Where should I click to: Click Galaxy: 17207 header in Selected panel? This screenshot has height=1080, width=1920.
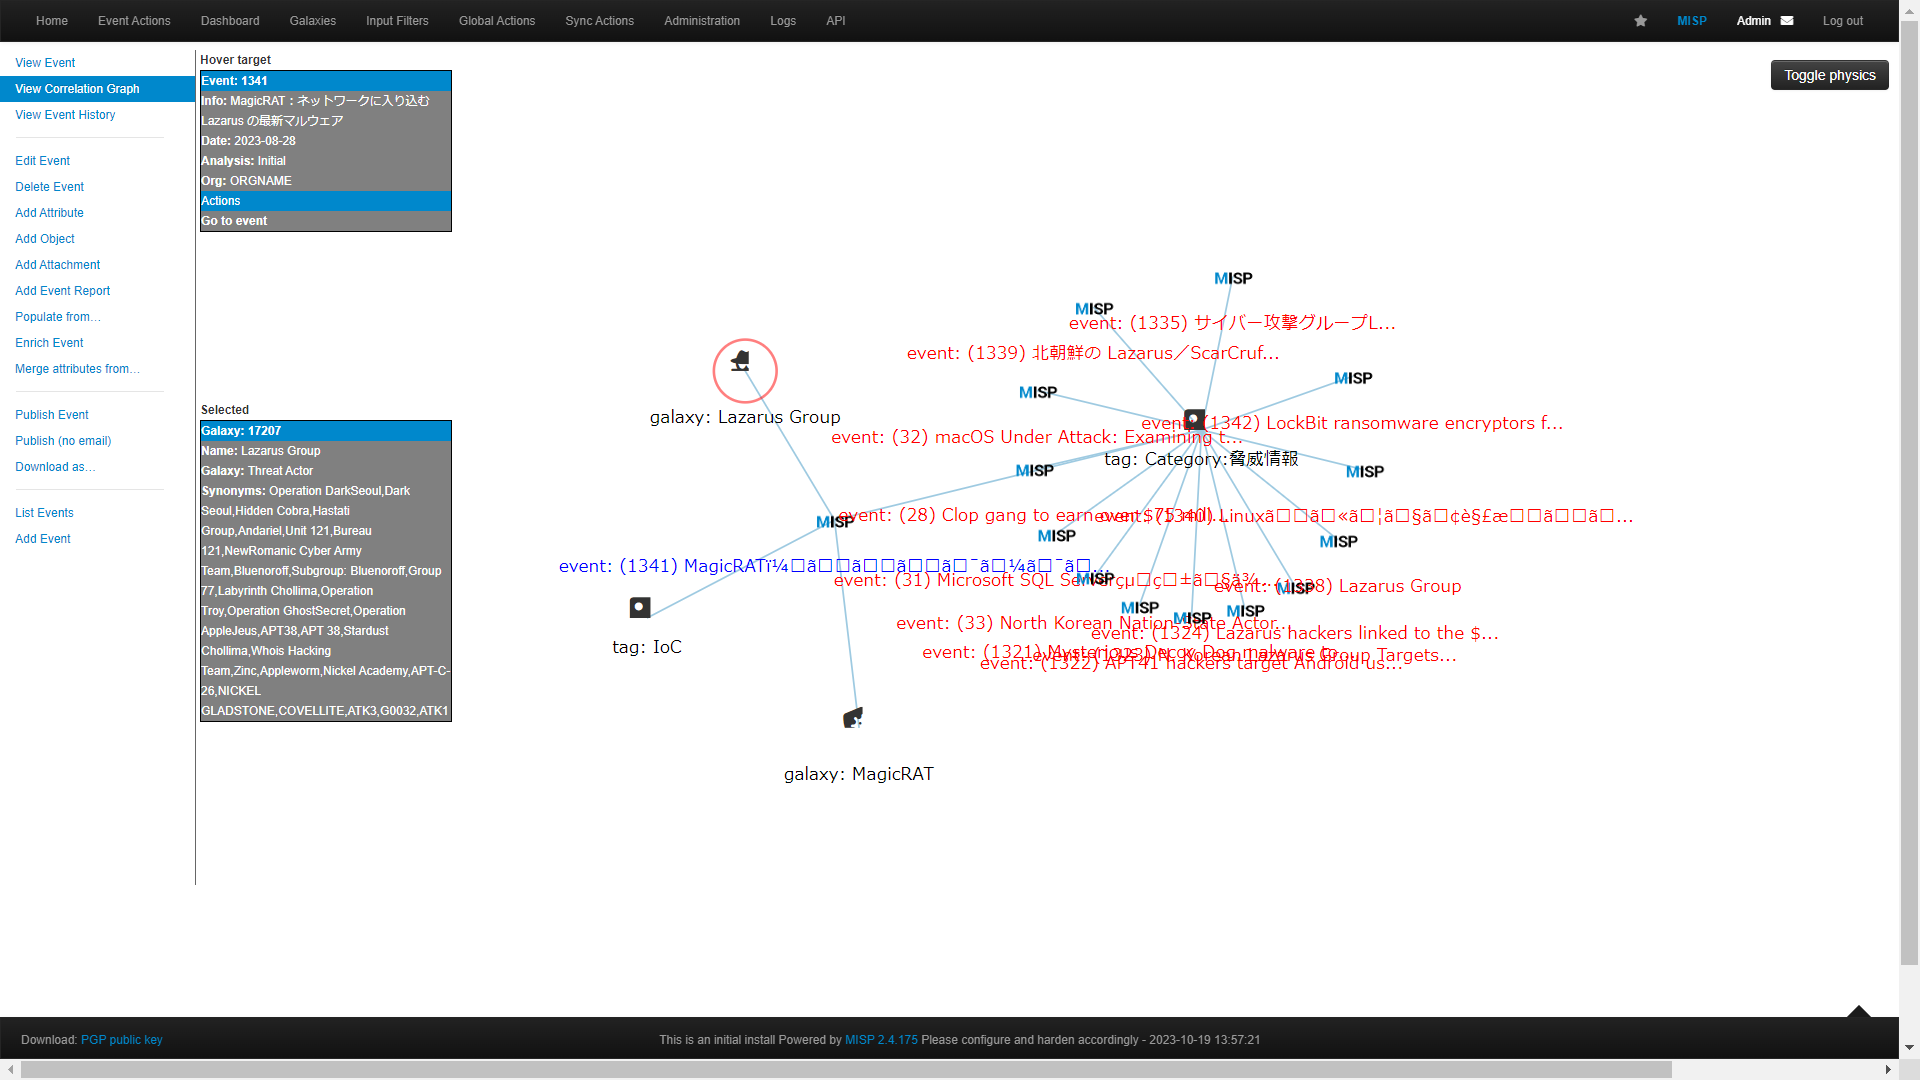[x=326, y=431]
